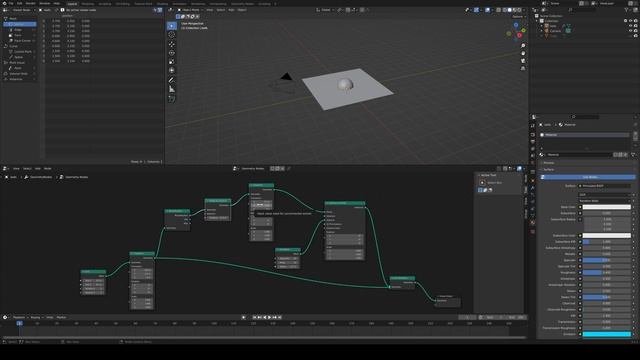Open the Object Mode dropdown in viewport

click(190, 10)
